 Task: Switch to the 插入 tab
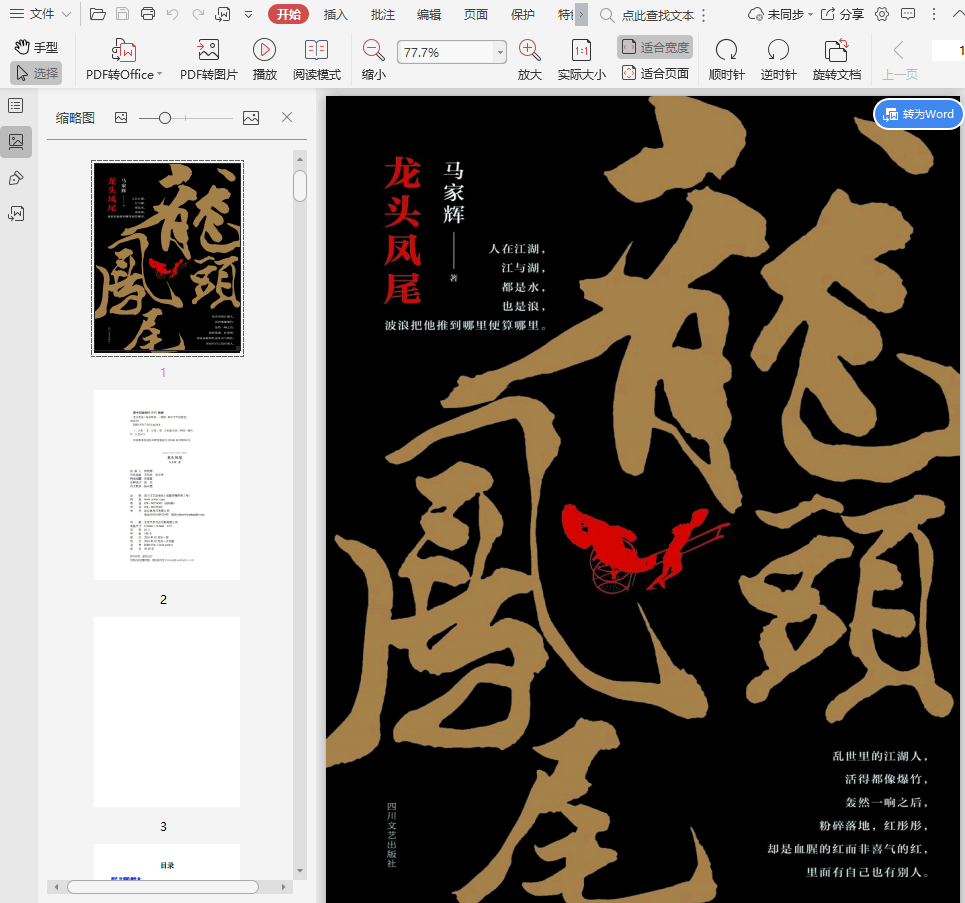pyautogui.click(x=335, y=14)
